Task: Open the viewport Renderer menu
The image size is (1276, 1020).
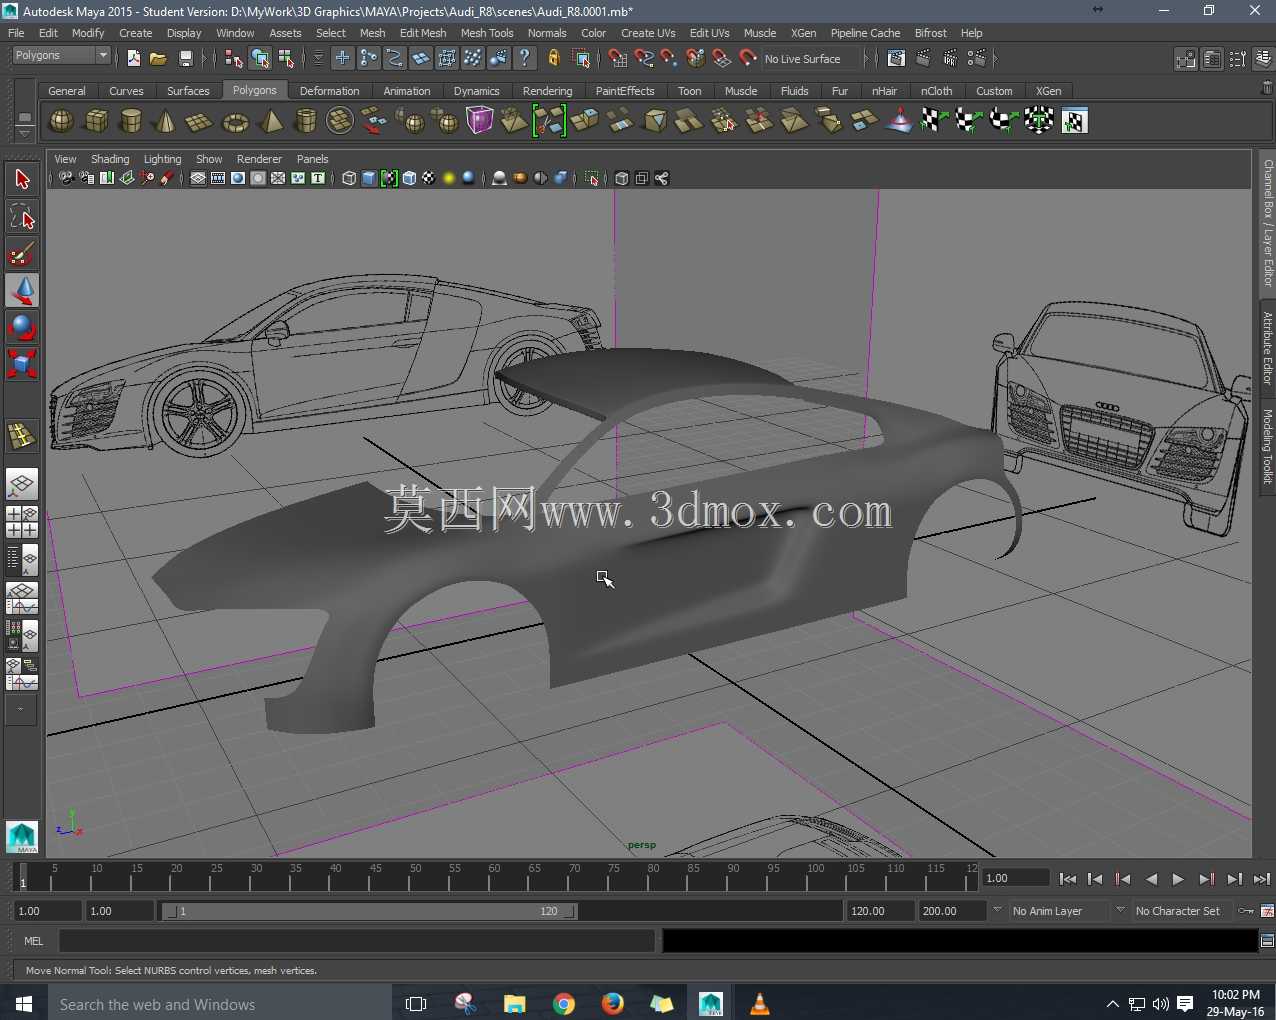Action: [259, 159]
